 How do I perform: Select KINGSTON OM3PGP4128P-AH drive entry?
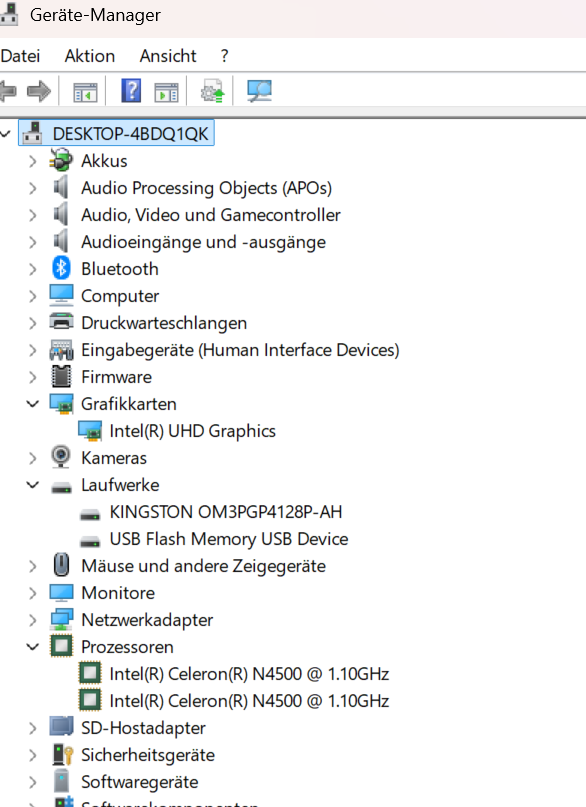pyautogui.click(x=225, y=512)
